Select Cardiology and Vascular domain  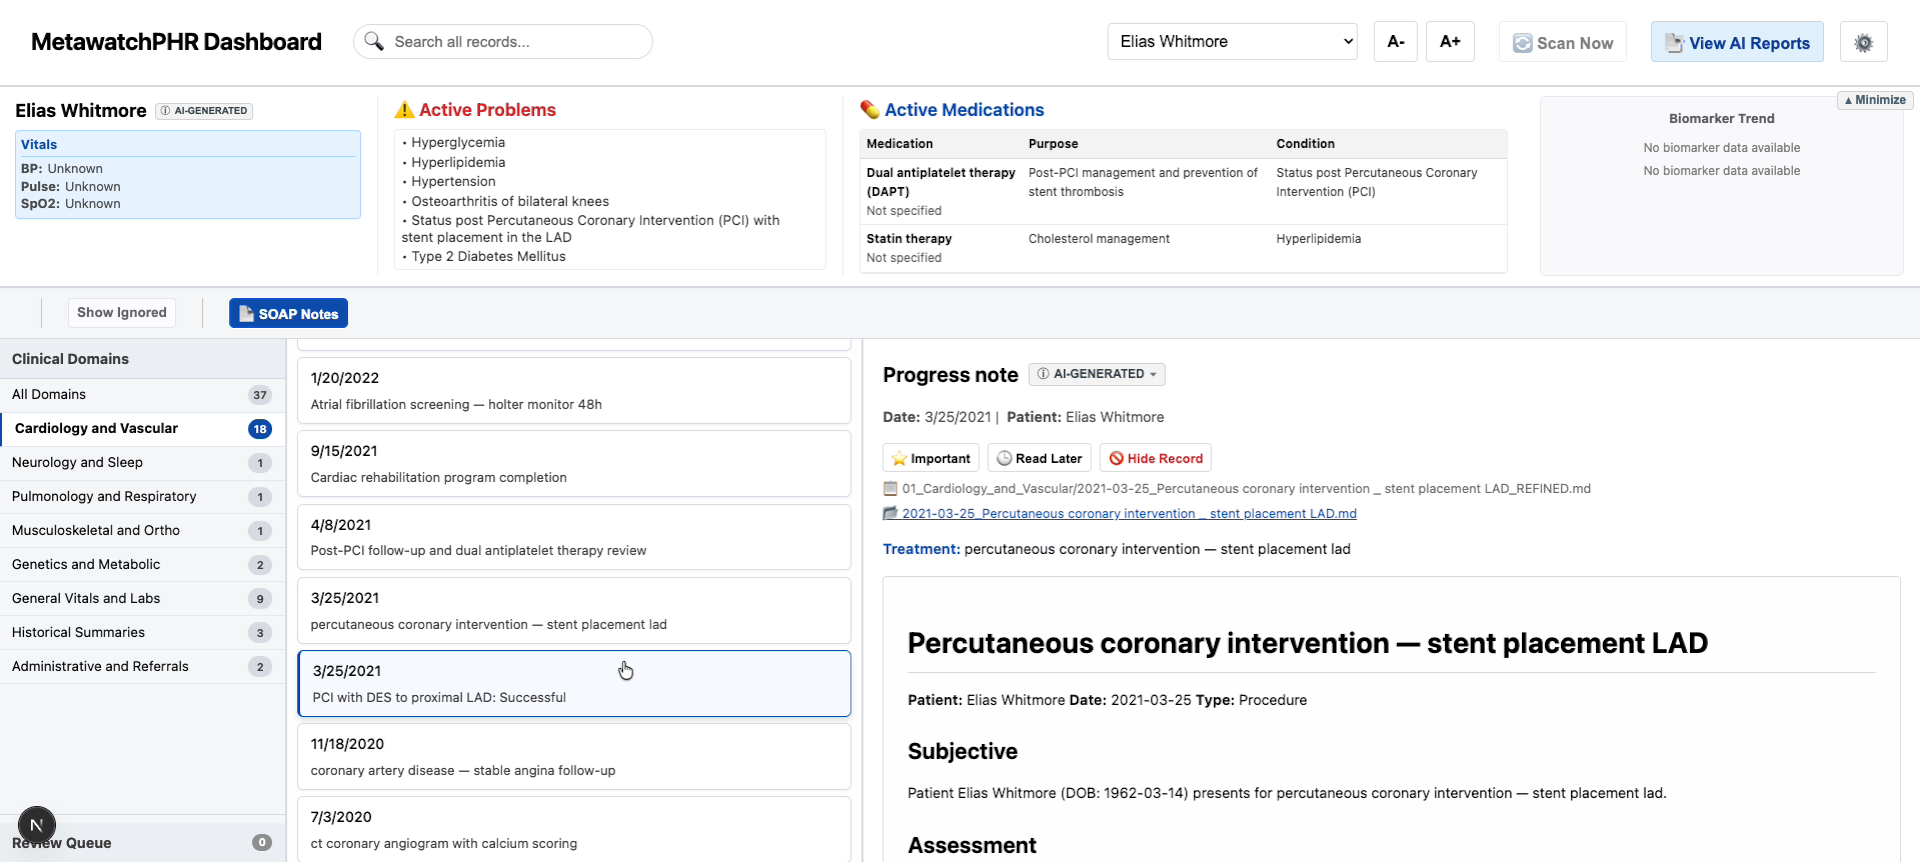tap(142, 429)
